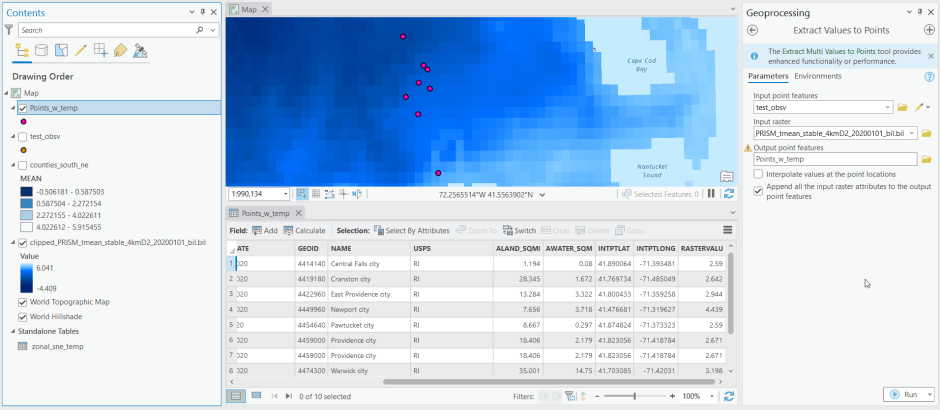Open the basemap catalog icon on map
The height and width of the screenshot is (410, 940).
pos(727,176)
